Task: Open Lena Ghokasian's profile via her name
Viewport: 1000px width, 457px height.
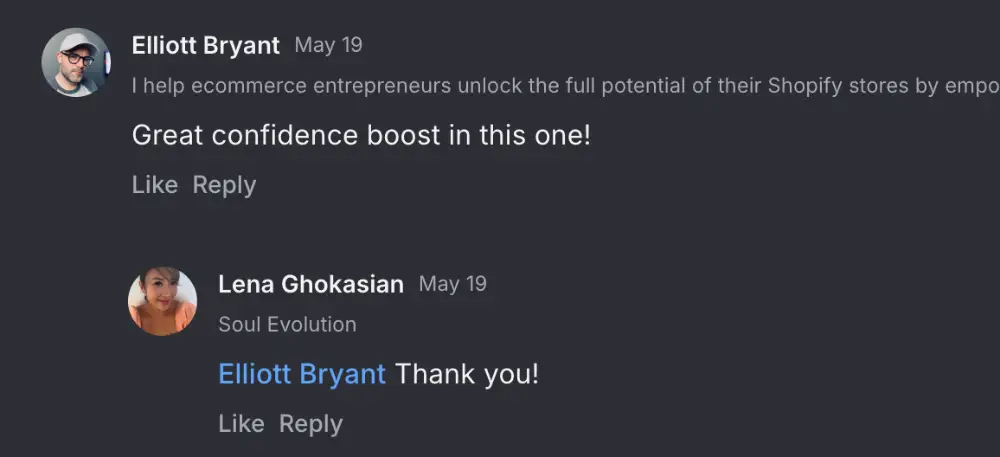Action: 310,284
